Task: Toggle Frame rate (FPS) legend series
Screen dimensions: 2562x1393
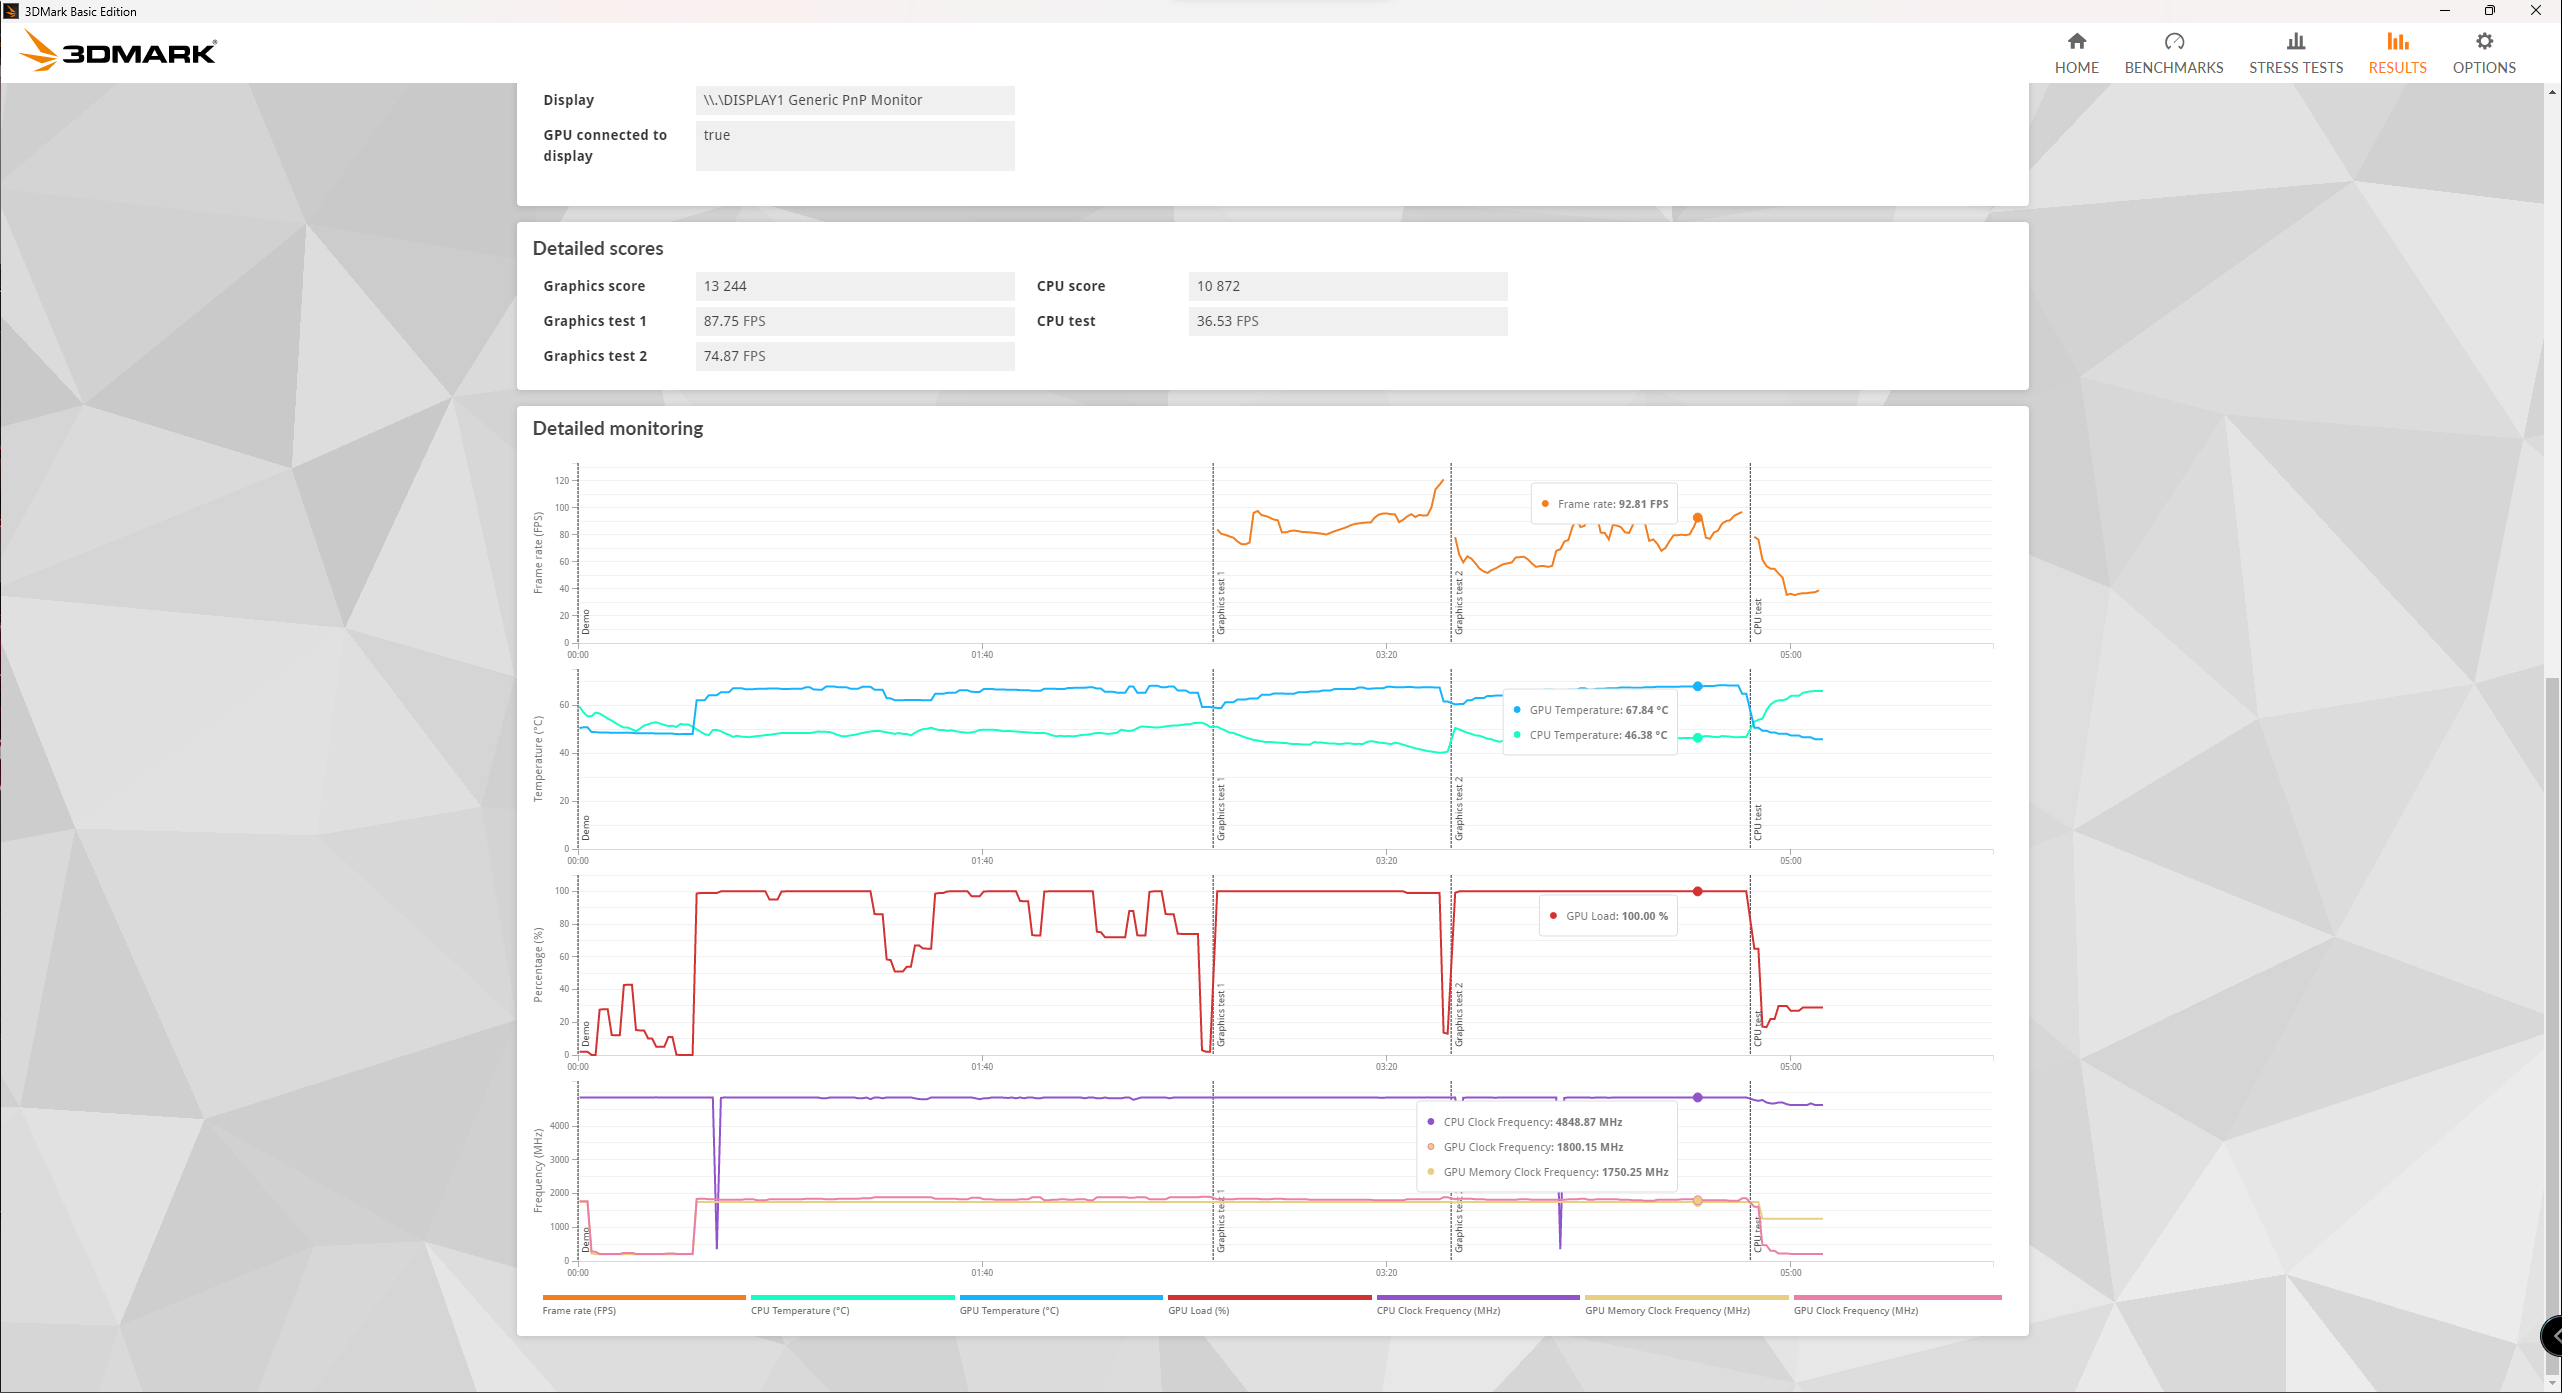Action: [x=579, y=1310]
